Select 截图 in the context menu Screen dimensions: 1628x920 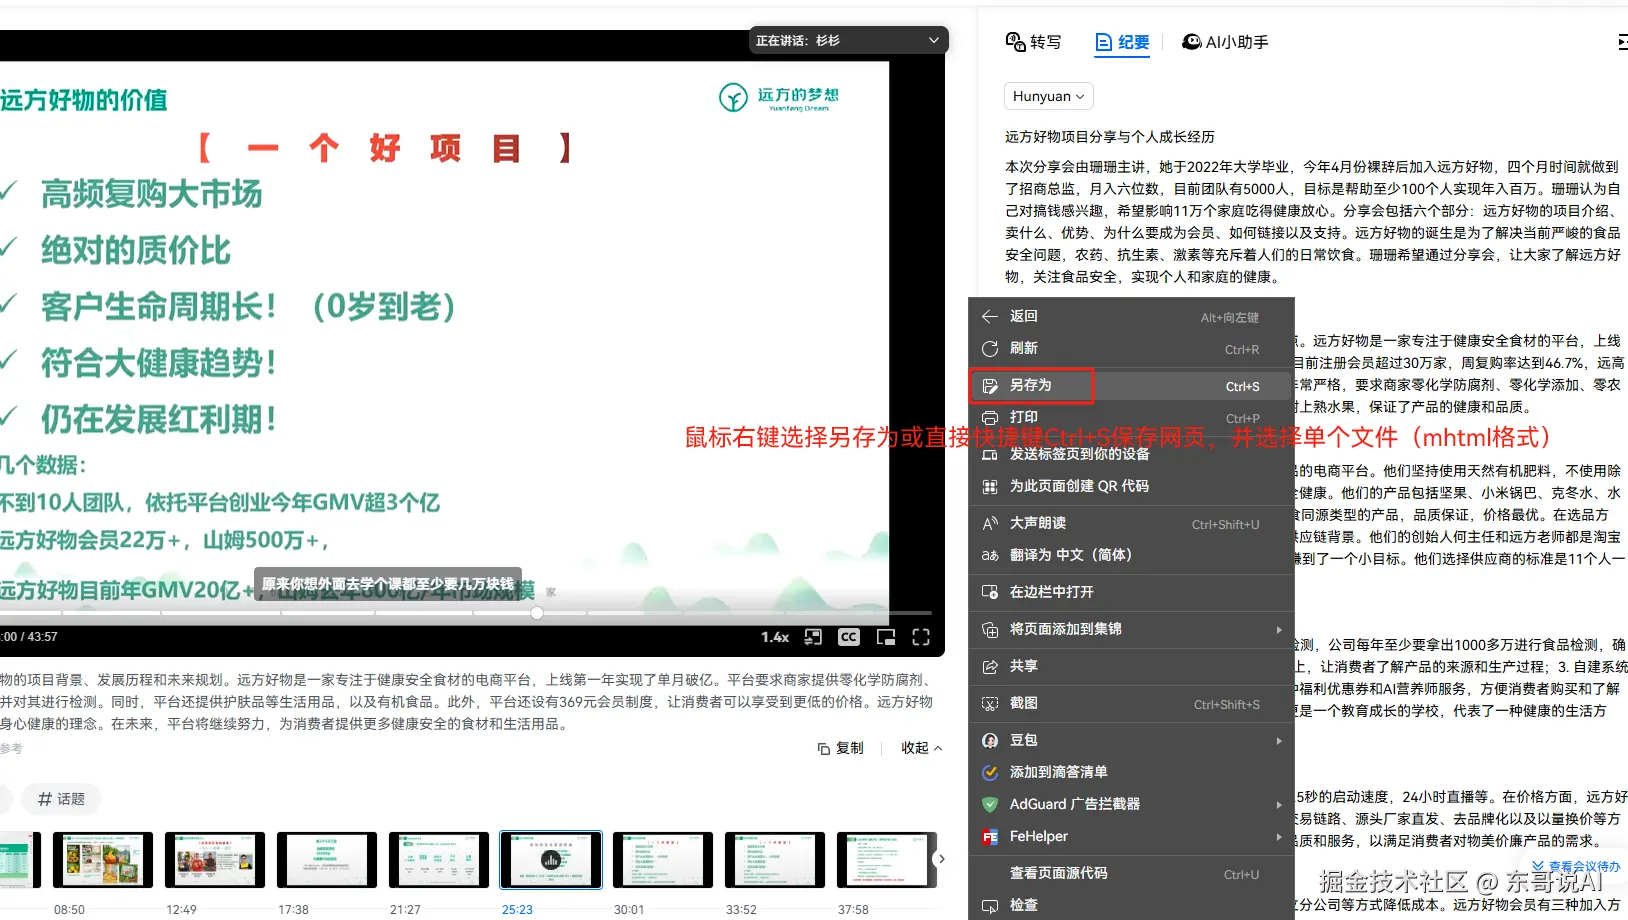pos(1131,703)
